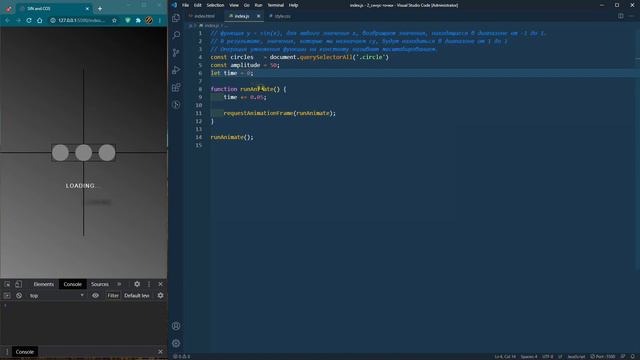
Task: Reload the browser page
Action: [29, 20]
